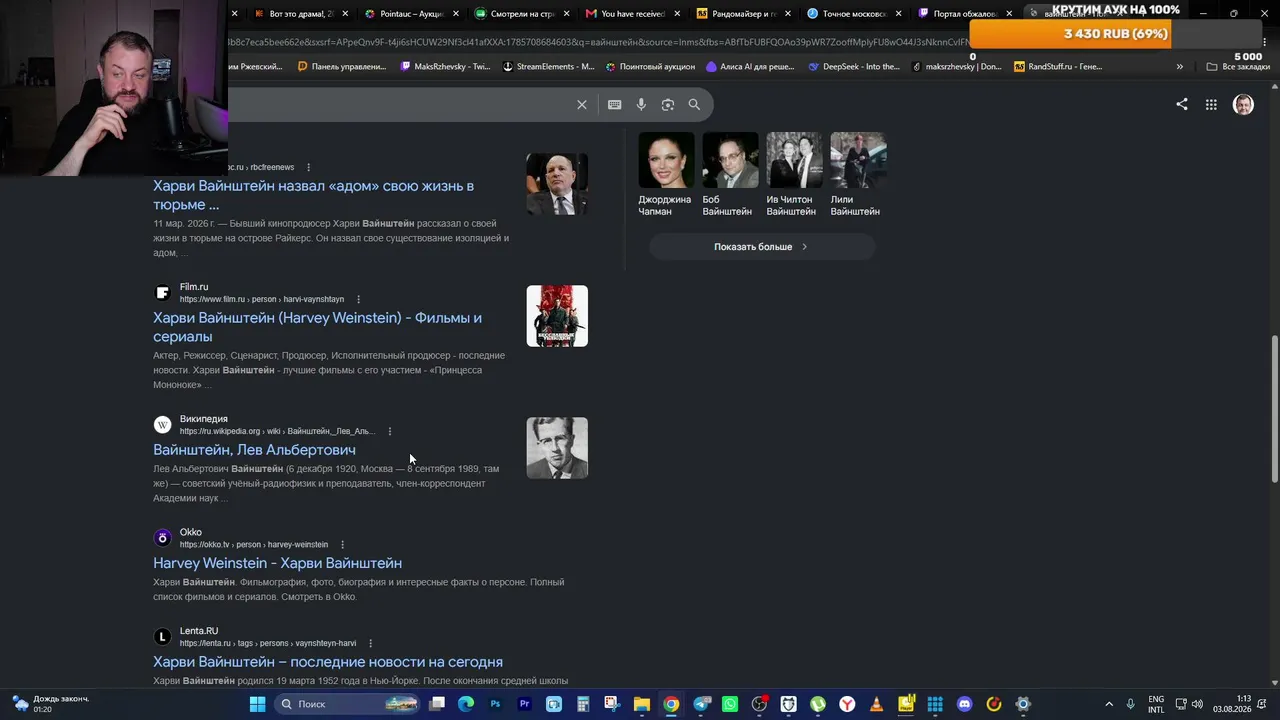Image resolution: width=1280 pixels, height=720 pixels.
Task: Open the 'Поинтовый аукцион' bookmark
Action: pos(650,67)
